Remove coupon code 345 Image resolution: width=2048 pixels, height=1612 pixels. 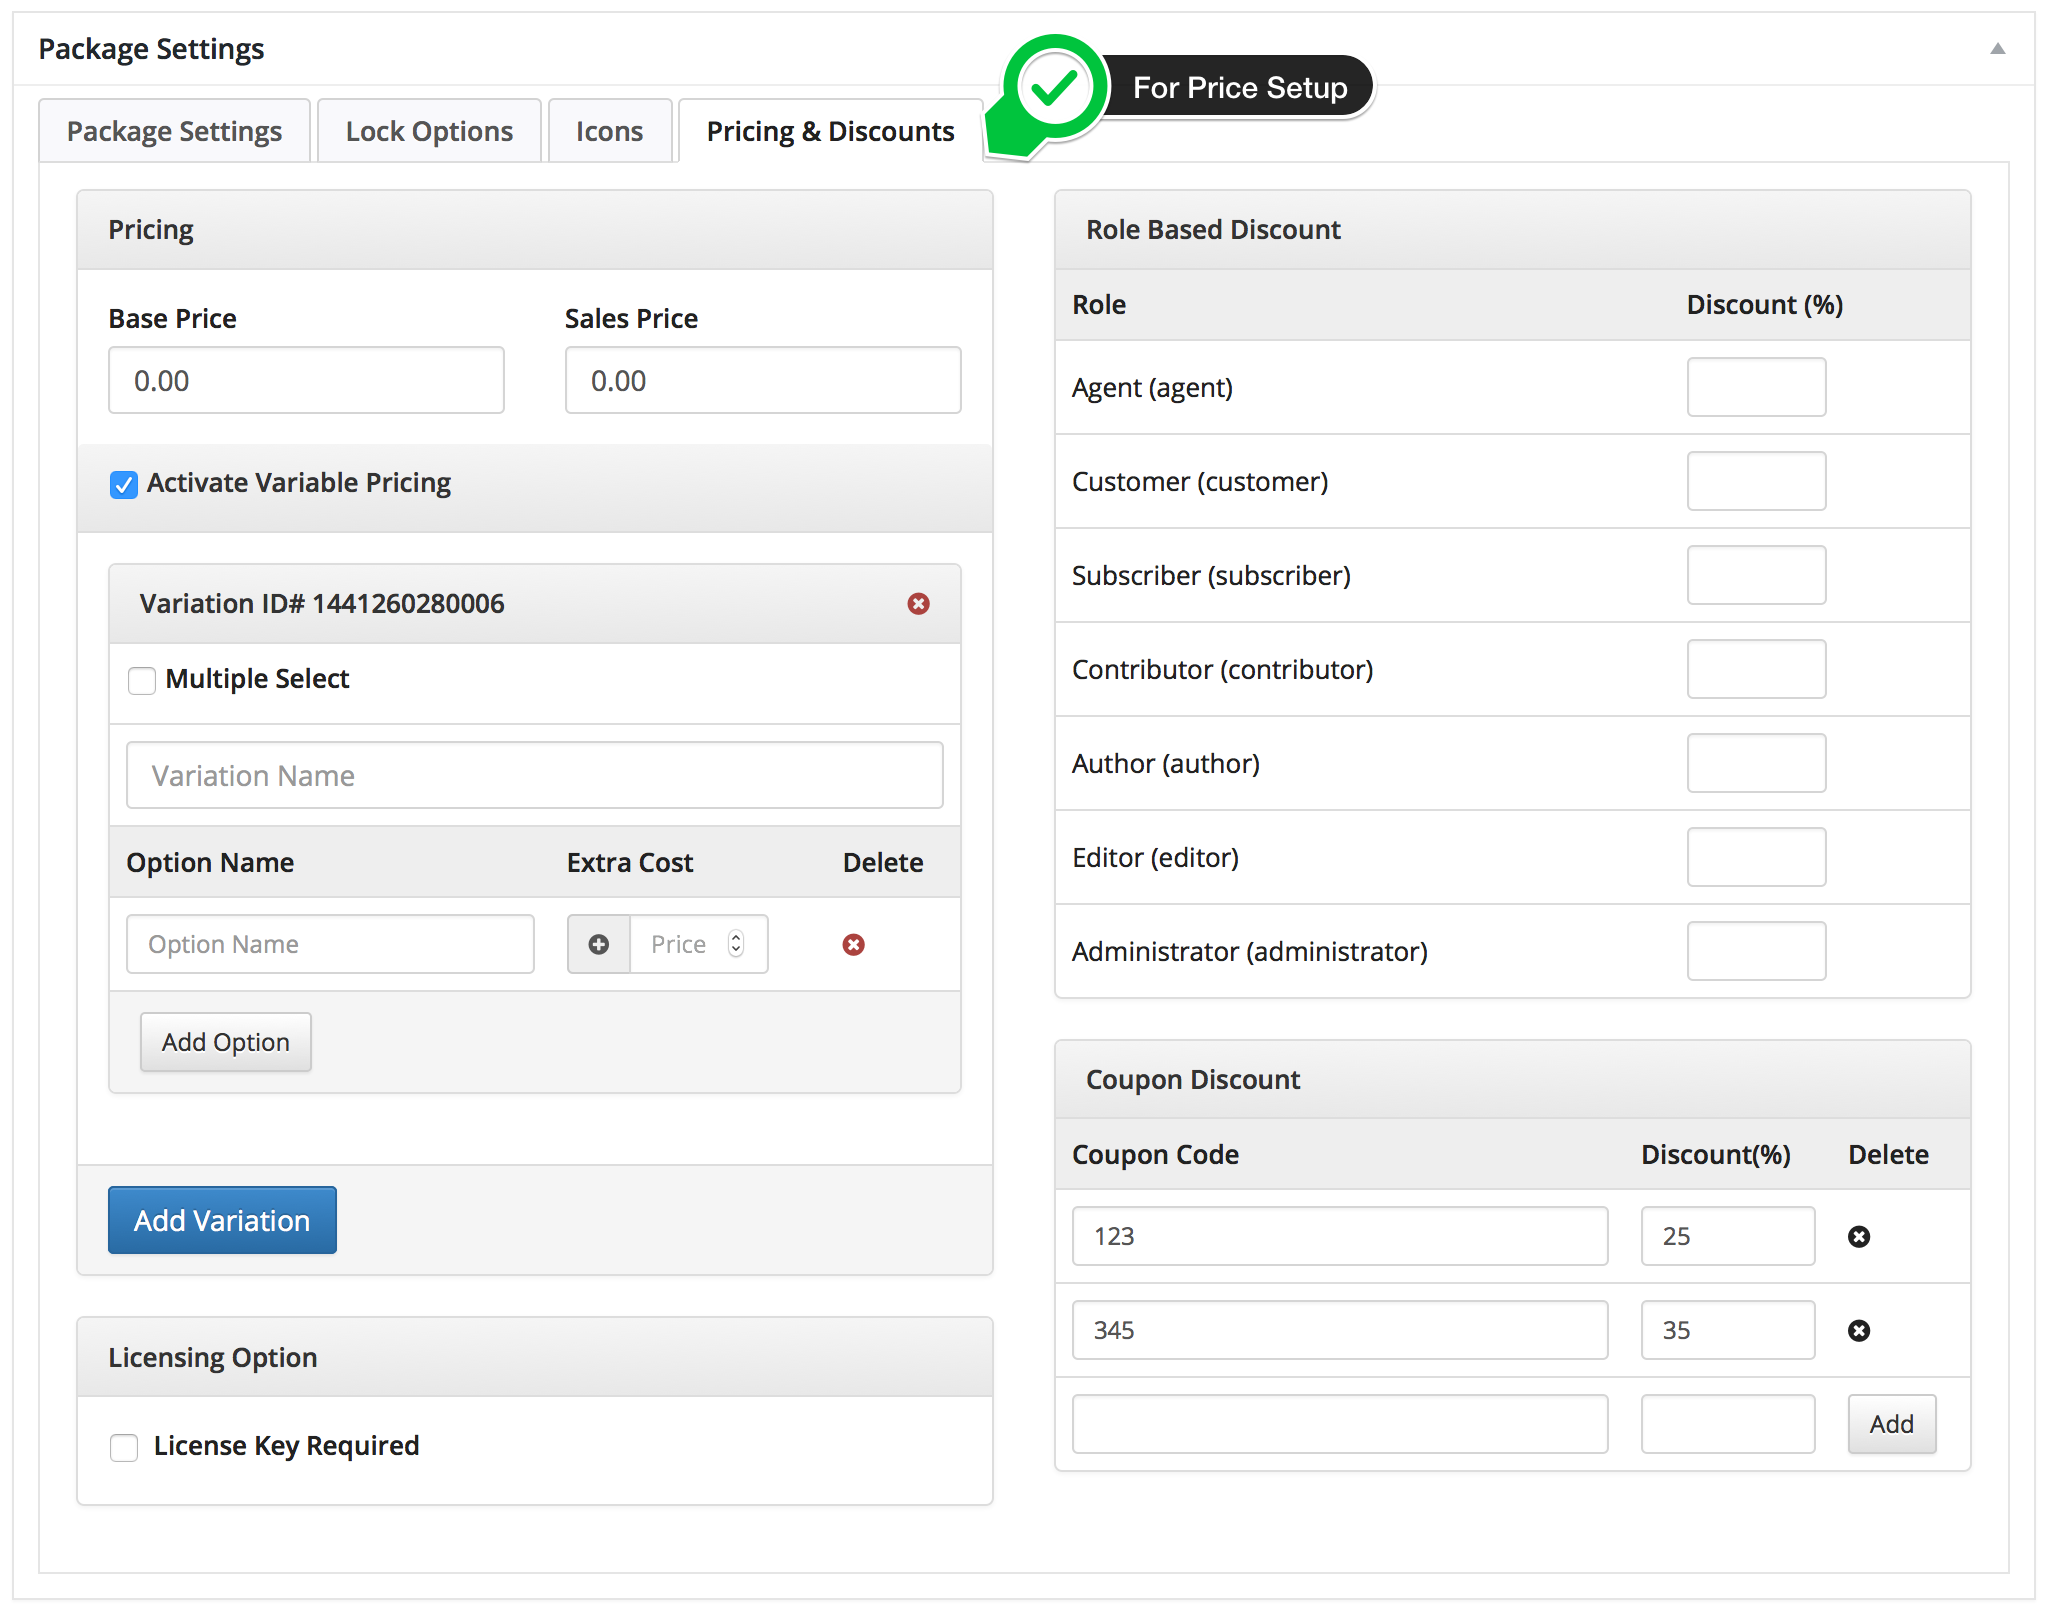coord(1858,1330)
